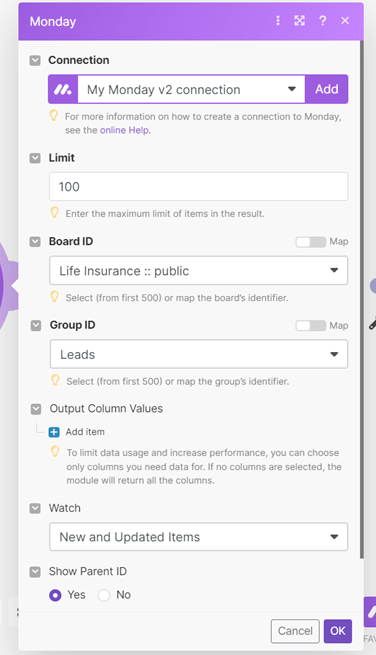Close the Monday dialog with X
Image resolution: width=376 pixels, height=655 pixels.
(x=345, y=20)
